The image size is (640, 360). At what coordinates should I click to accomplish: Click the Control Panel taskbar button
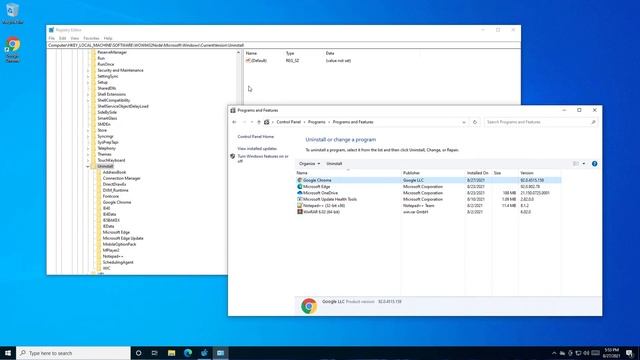coord(220,353)
